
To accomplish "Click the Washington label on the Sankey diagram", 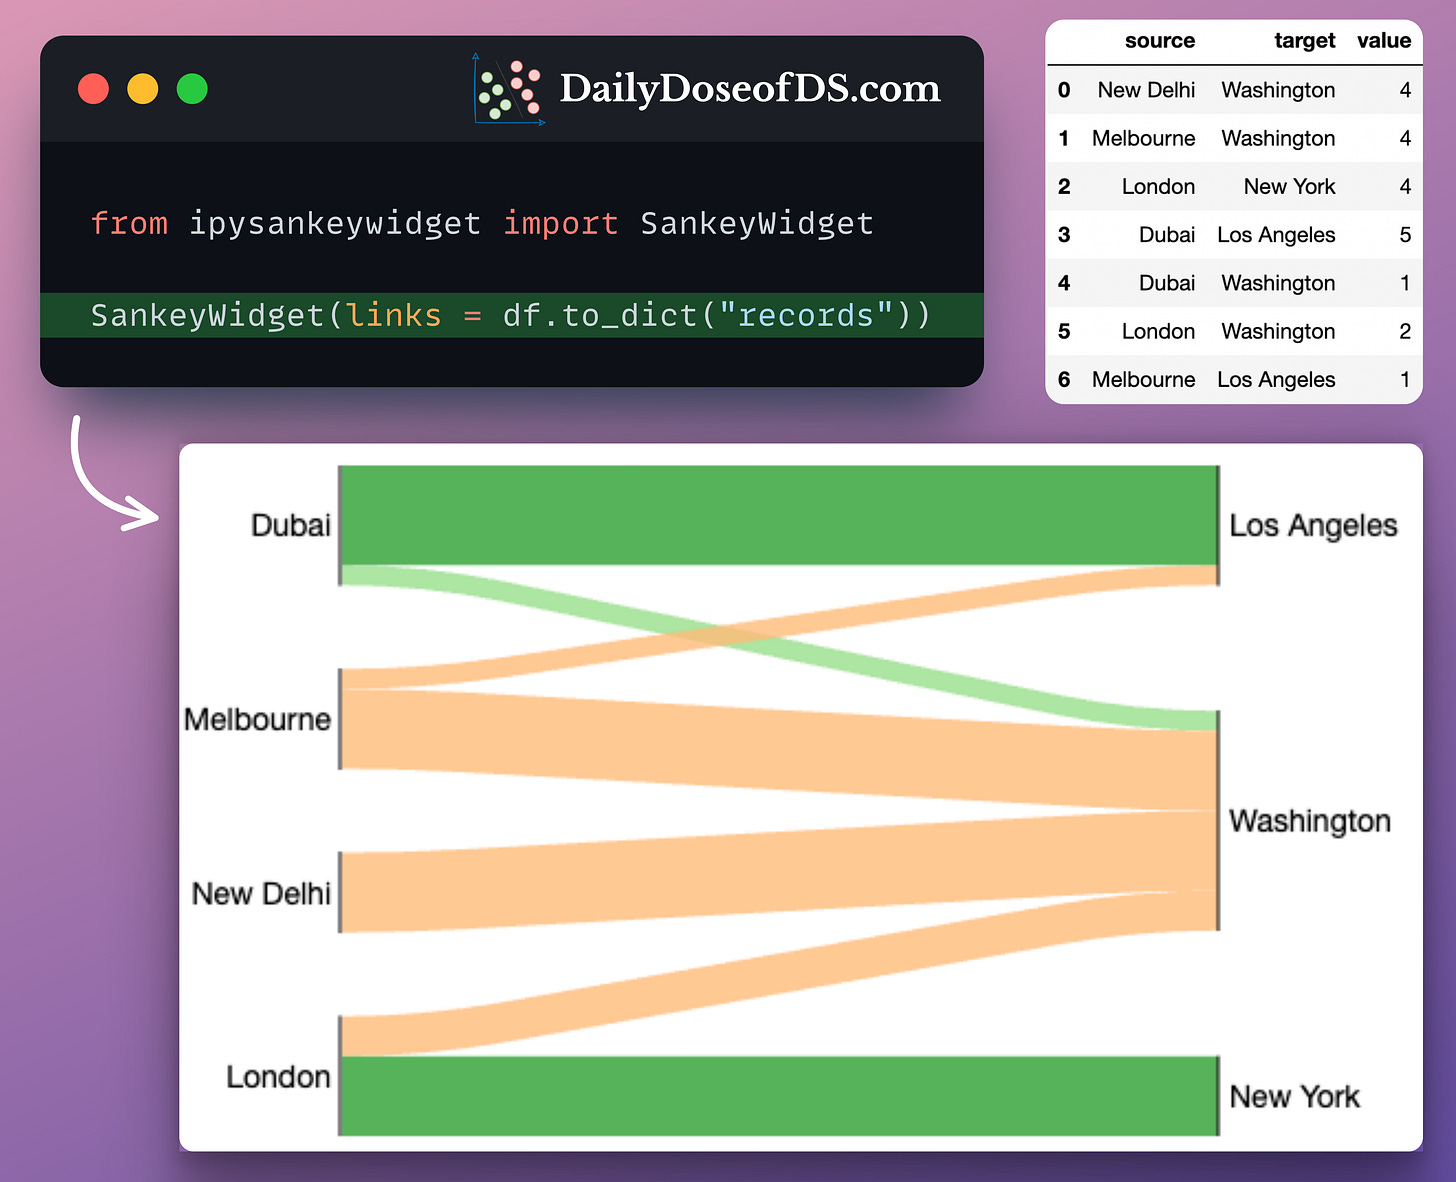I will click(x=1309, y=820).
